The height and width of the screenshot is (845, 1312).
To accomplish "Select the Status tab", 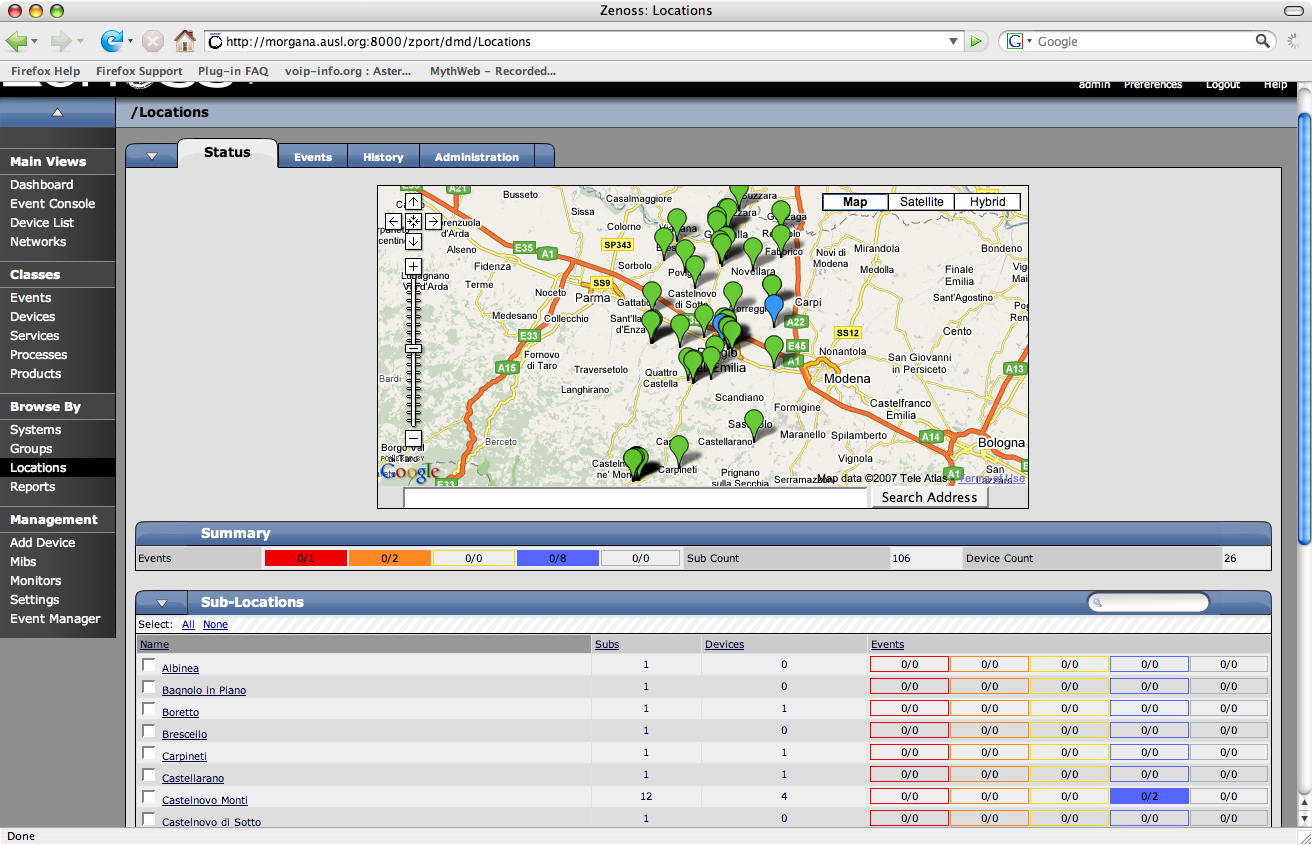I will 227,153.
